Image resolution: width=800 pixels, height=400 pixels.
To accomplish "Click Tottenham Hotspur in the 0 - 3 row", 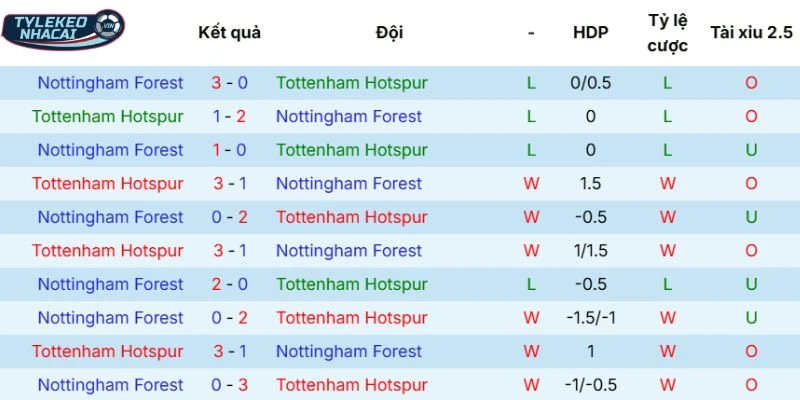I will pos(352,385).
